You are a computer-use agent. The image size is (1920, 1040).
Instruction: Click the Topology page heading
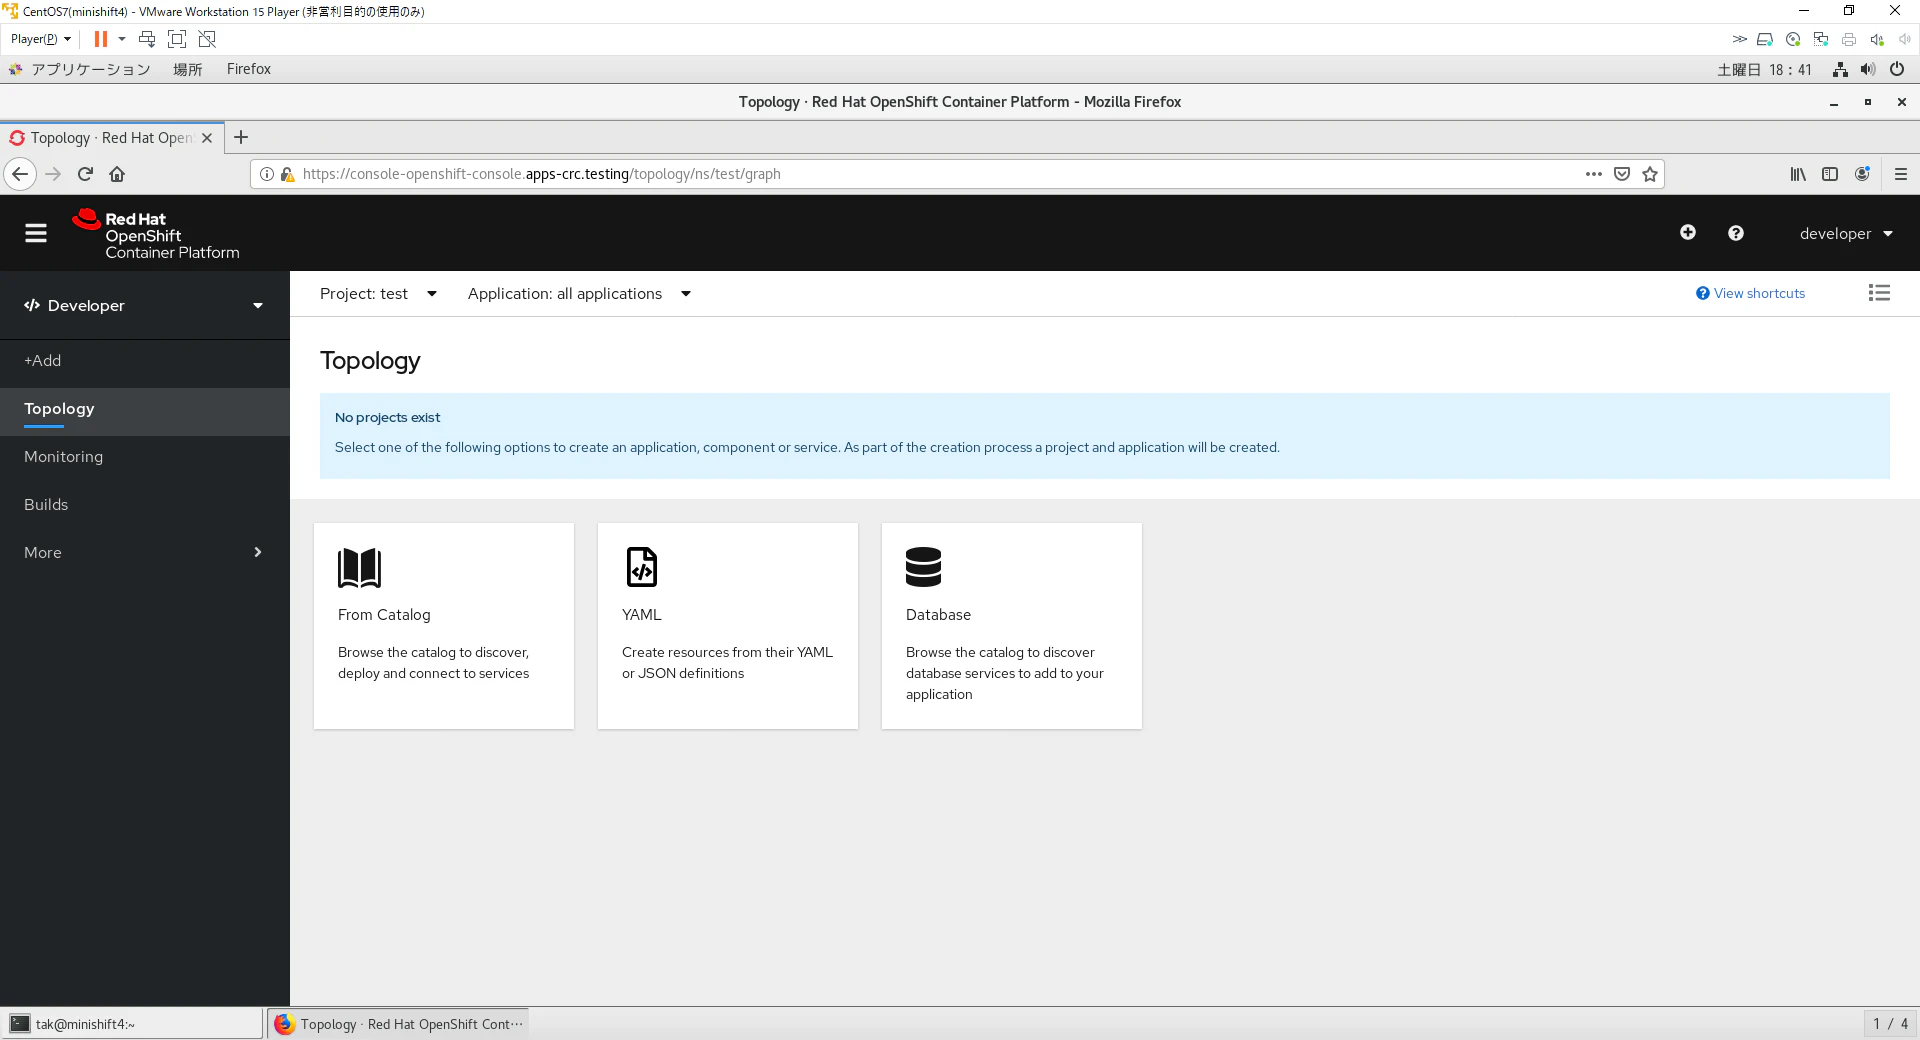coord(370,361)
